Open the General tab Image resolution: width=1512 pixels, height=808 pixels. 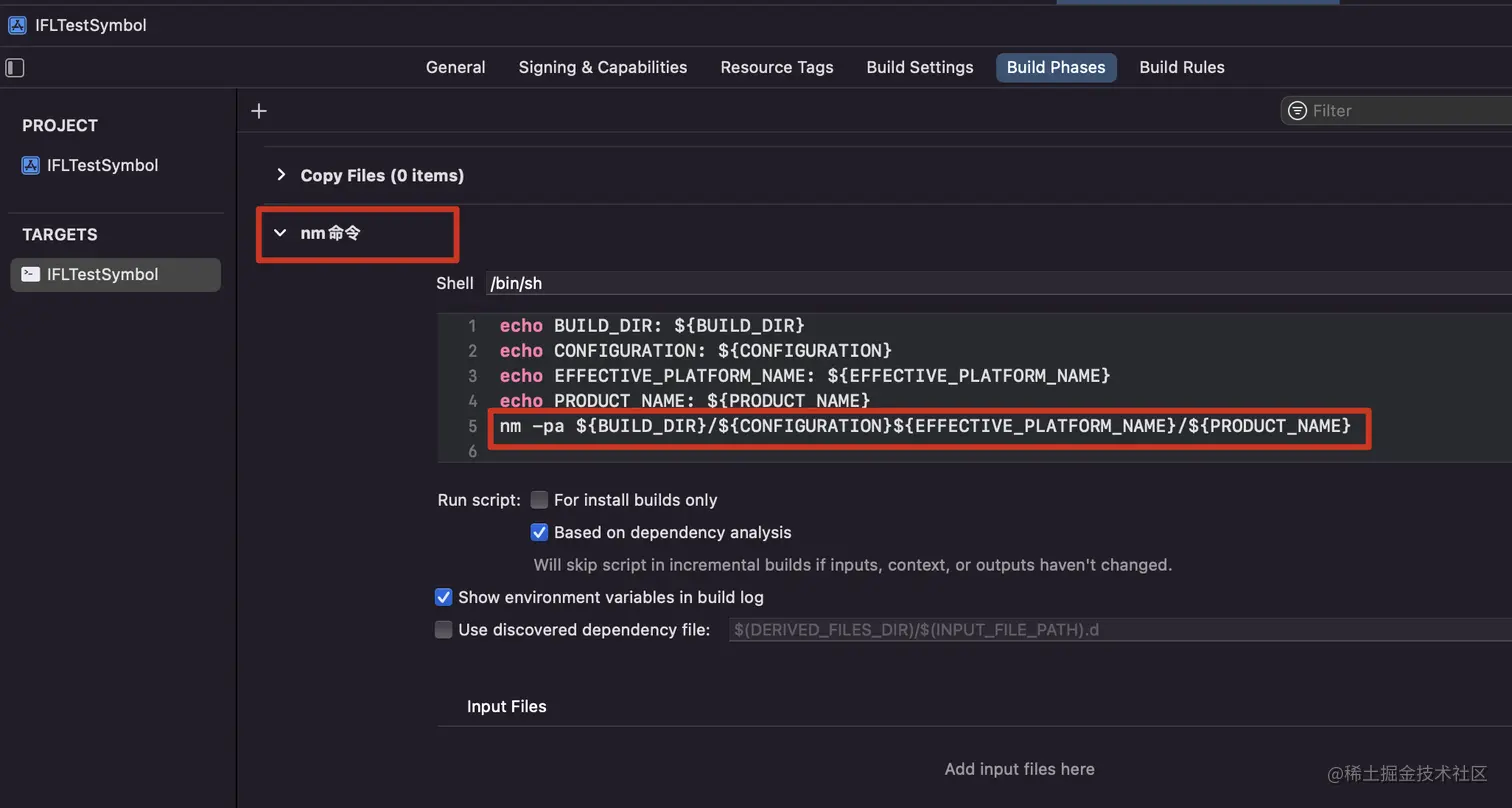click(455, 67)
